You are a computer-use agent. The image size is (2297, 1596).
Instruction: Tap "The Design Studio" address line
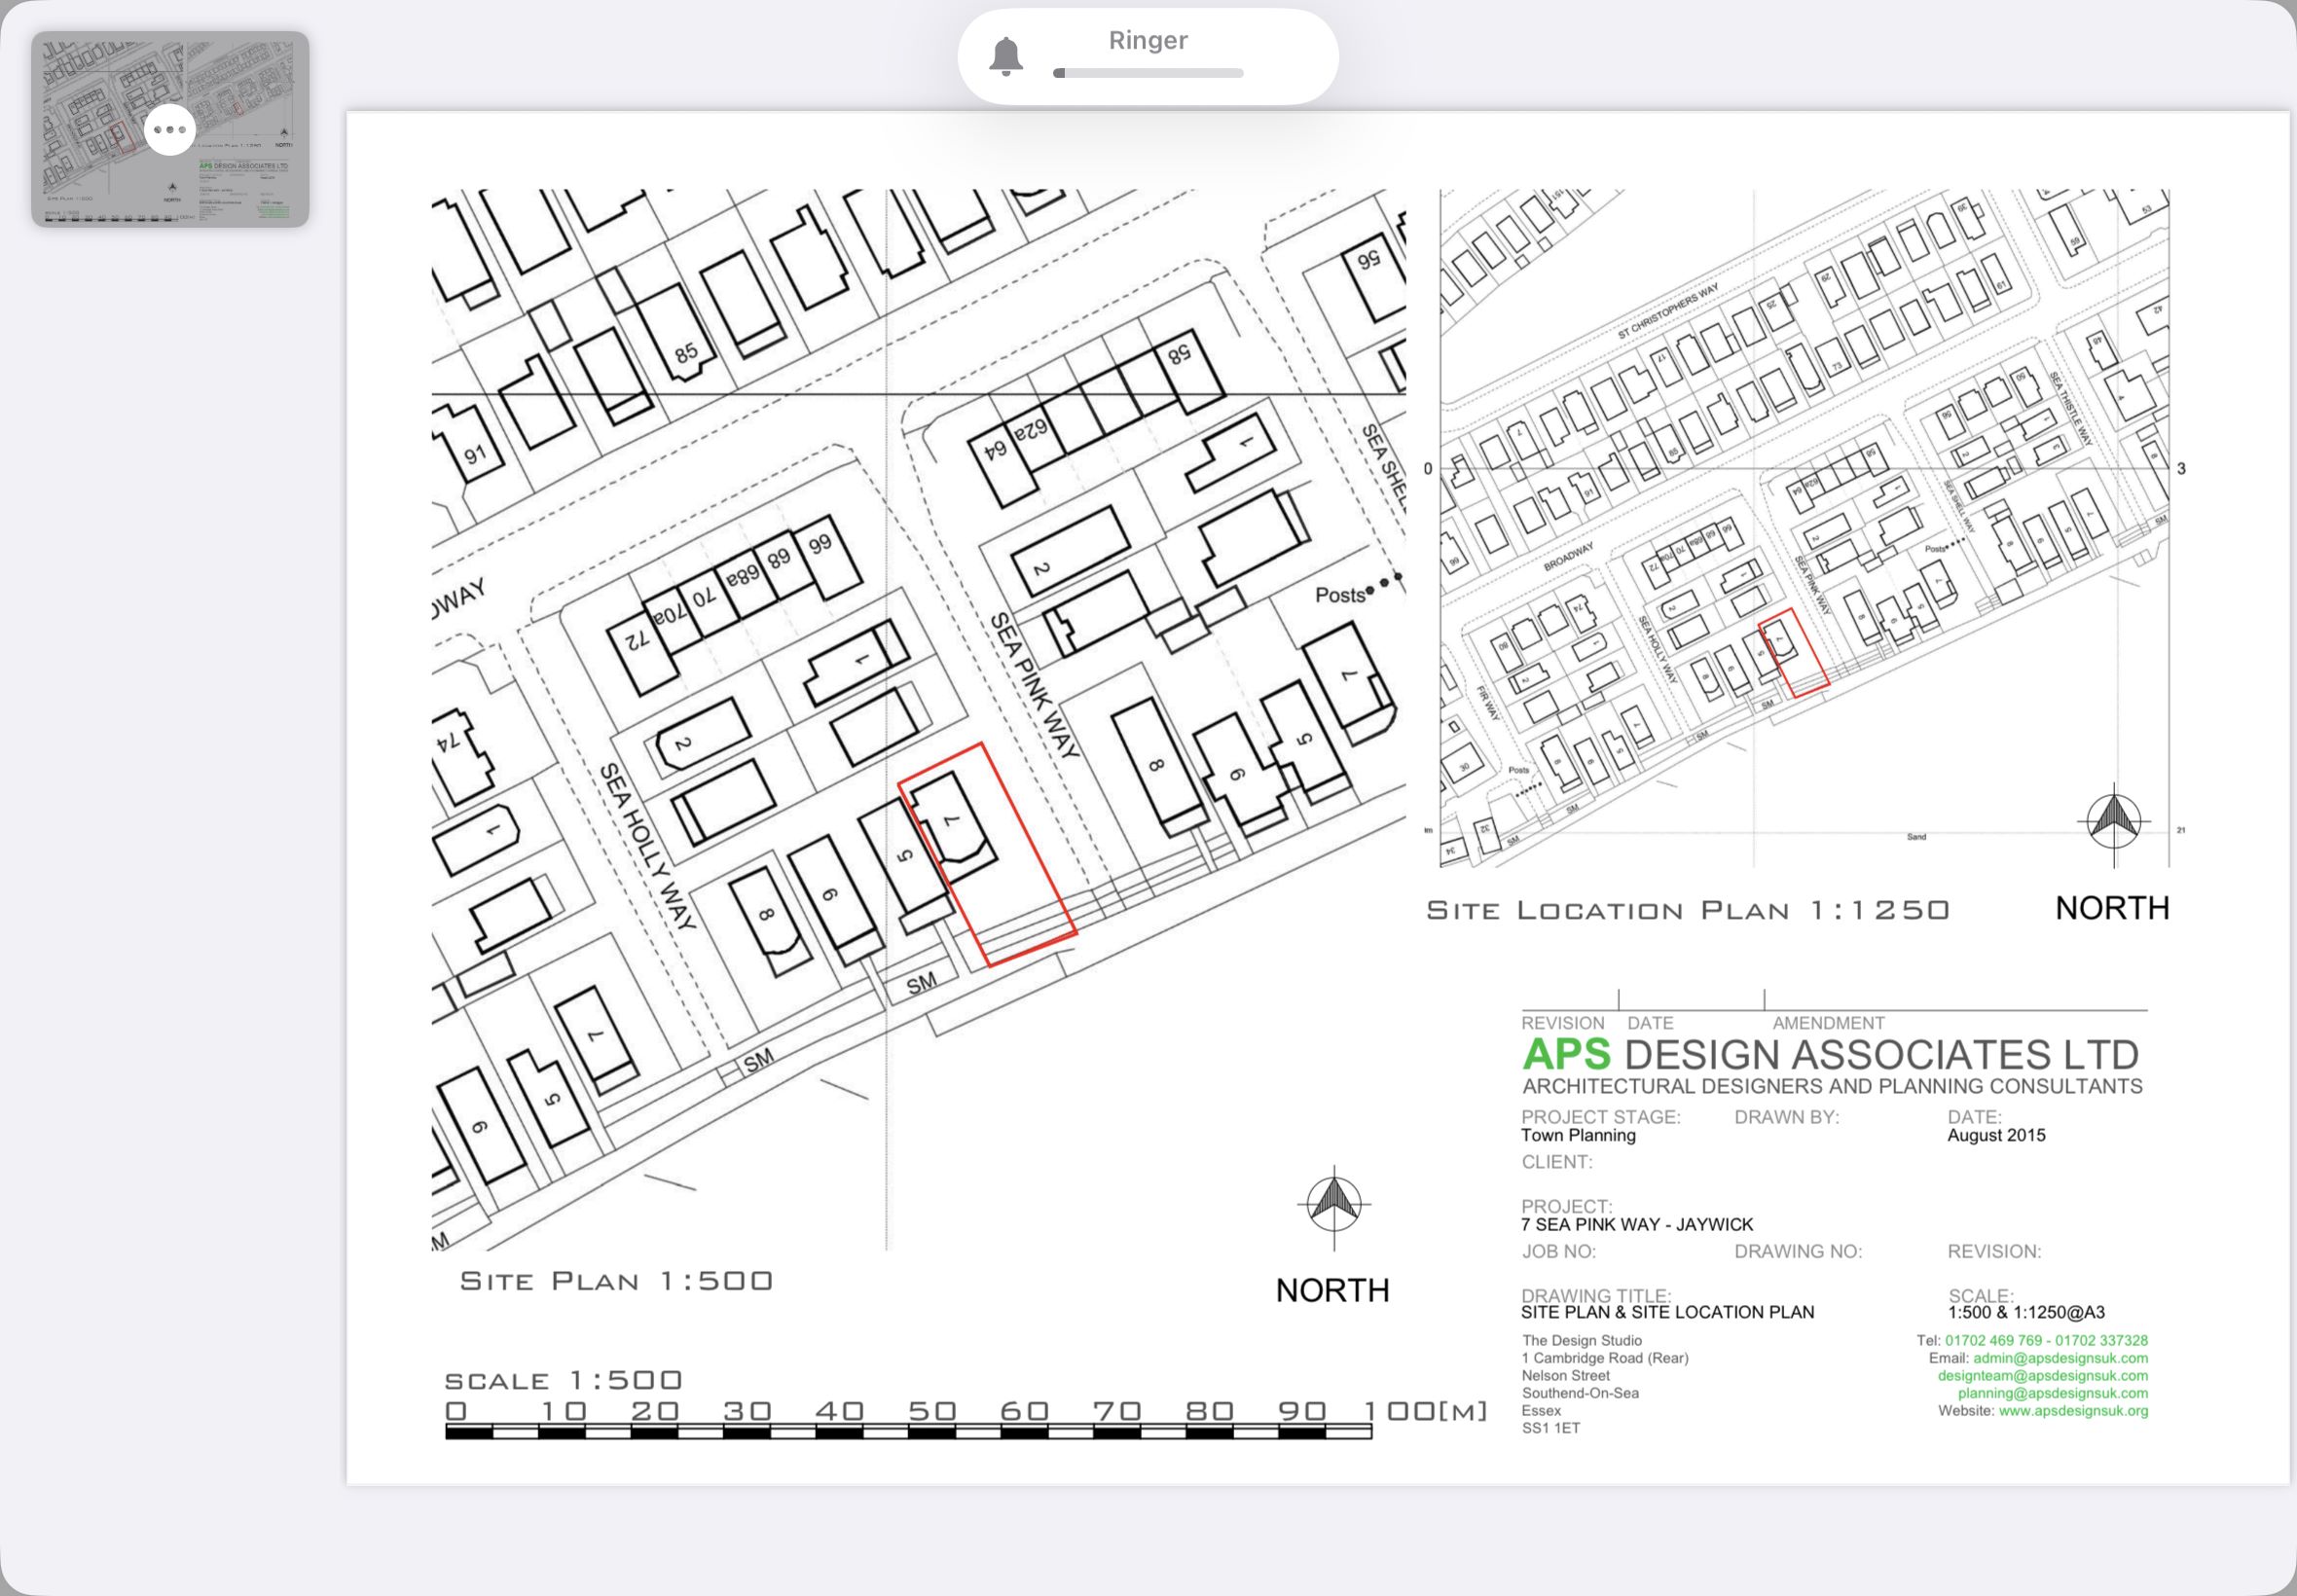pyautogui.click(x=1582, y=1340)
